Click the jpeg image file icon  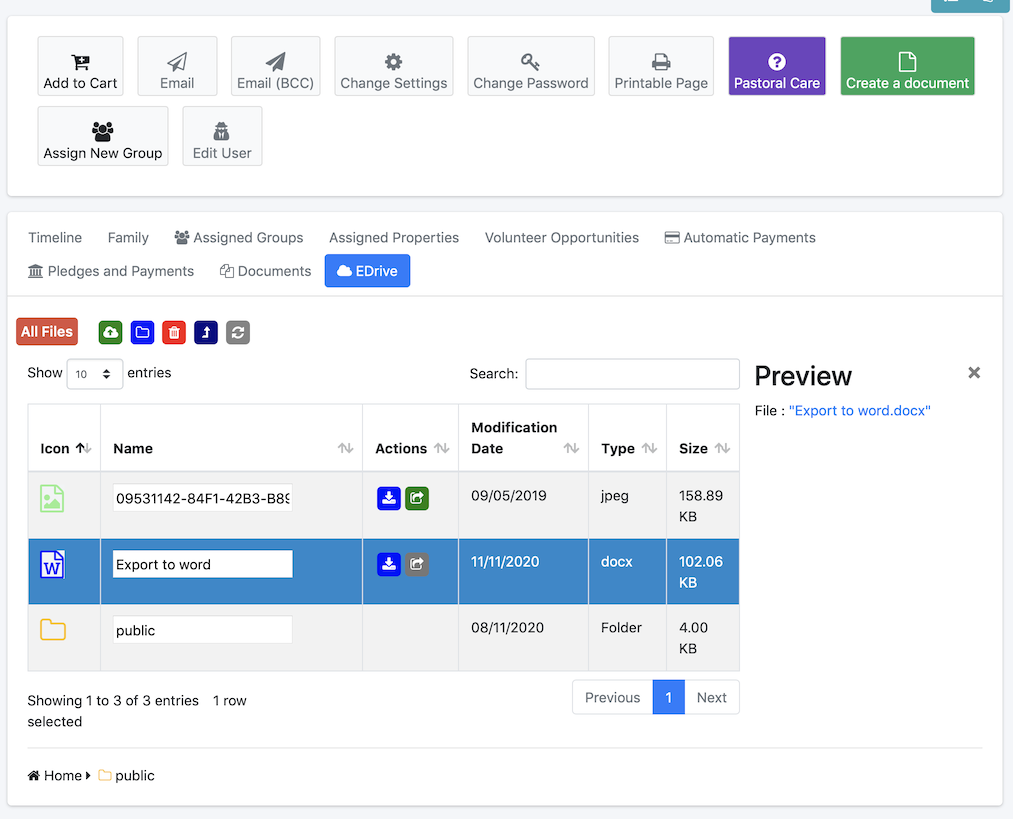pyautogui.click(x=52, y=499)
